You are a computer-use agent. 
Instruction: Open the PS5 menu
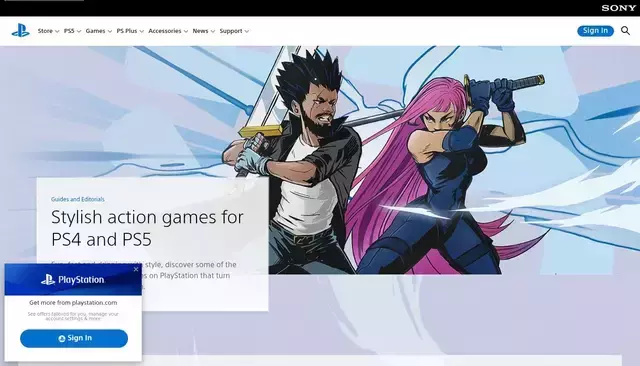[72, 31]
